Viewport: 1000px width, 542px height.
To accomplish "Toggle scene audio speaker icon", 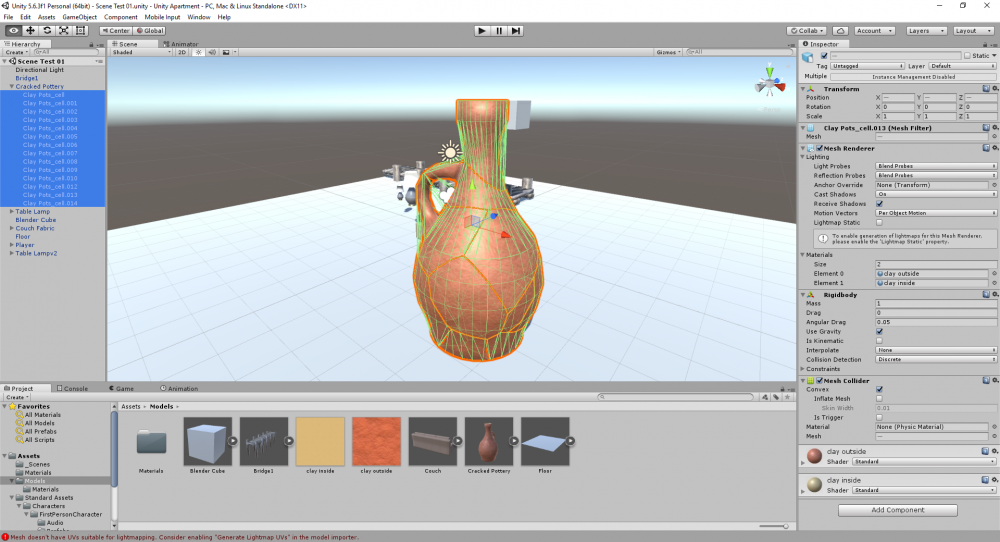I will pos(212,52).
